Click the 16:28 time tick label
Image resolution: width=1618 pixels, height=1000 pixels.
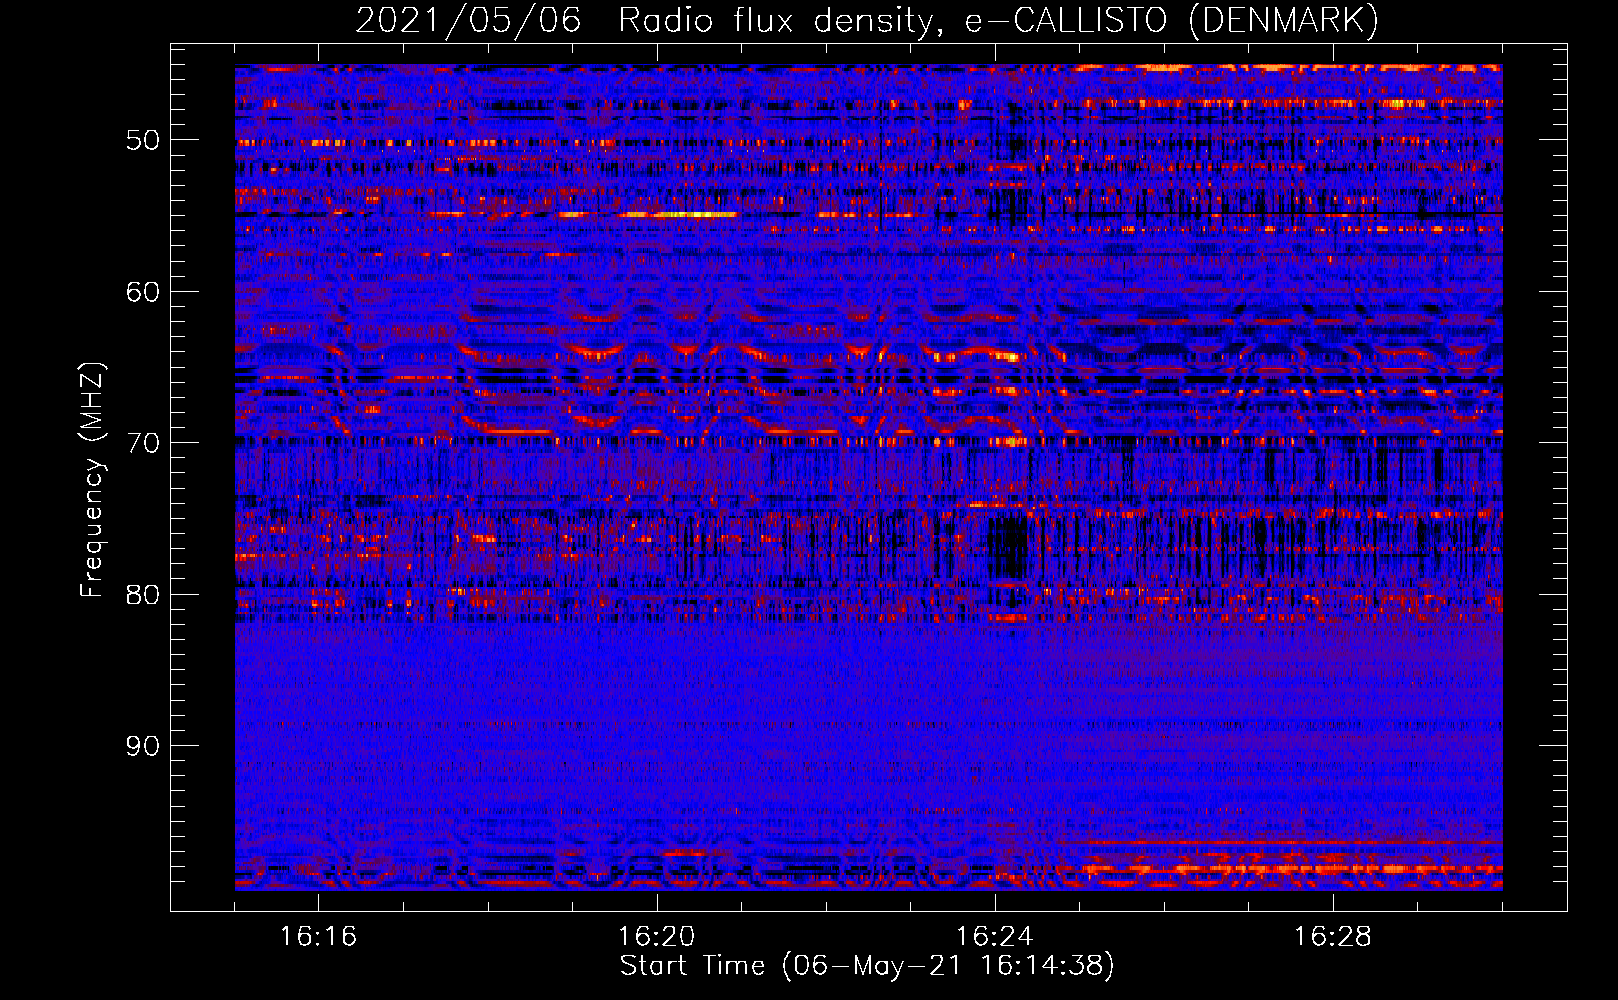[x=1332, y=937]
